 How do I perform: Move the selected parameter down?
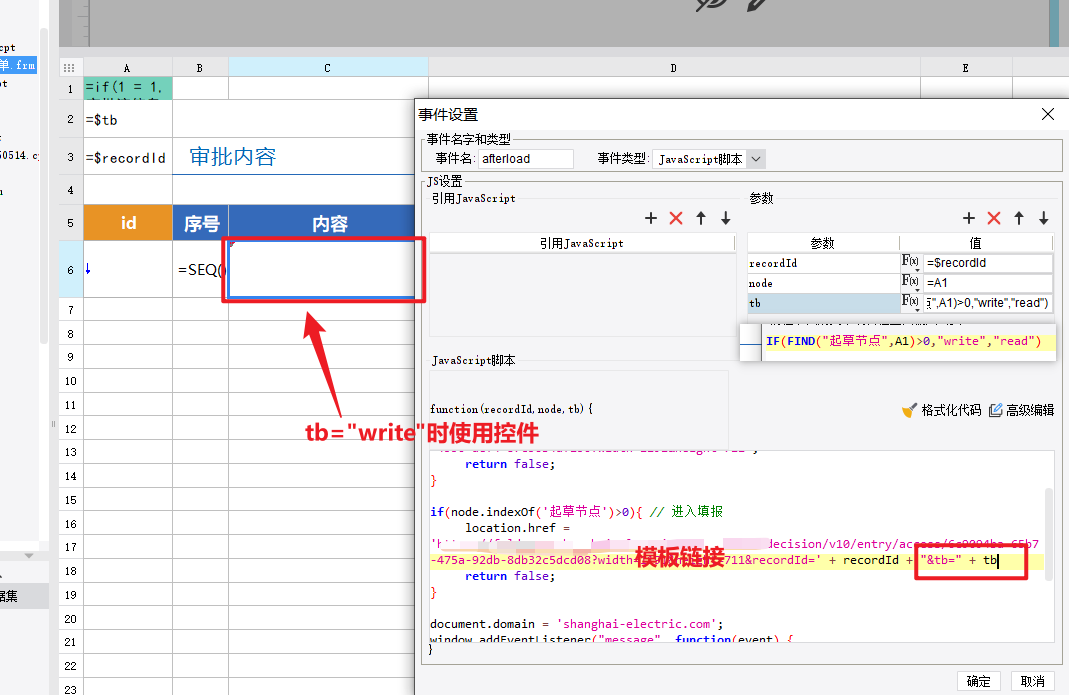coord(1044,218)
